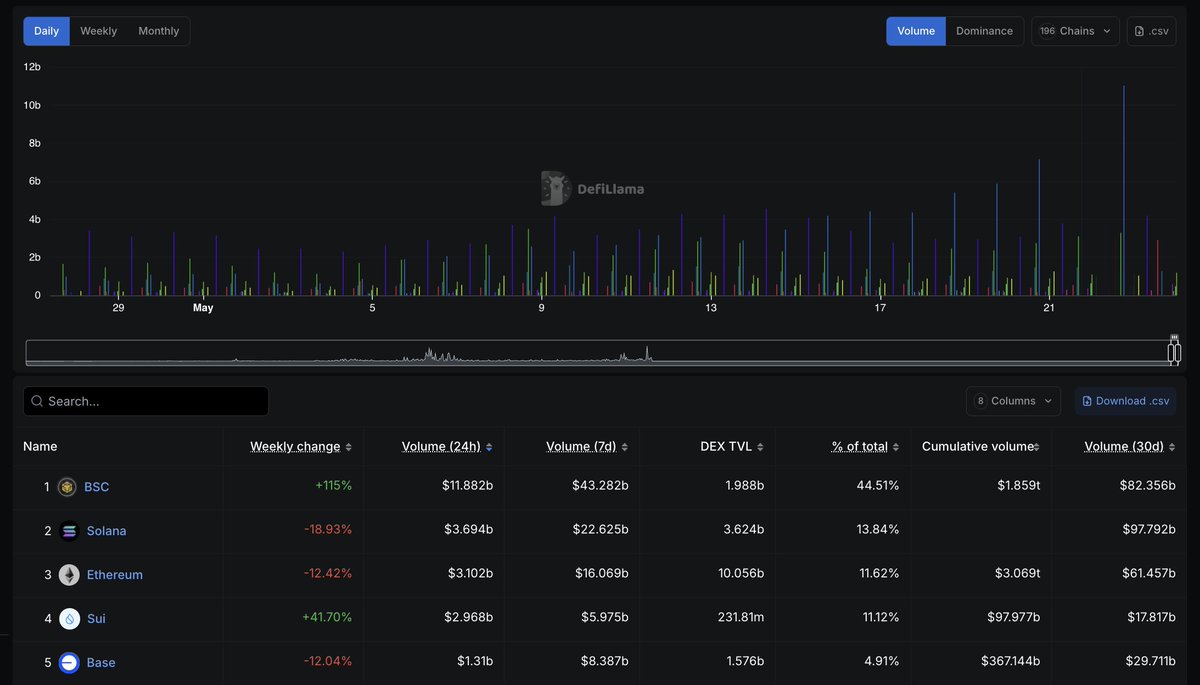Click the May label on chart axis

coord(203,308)
